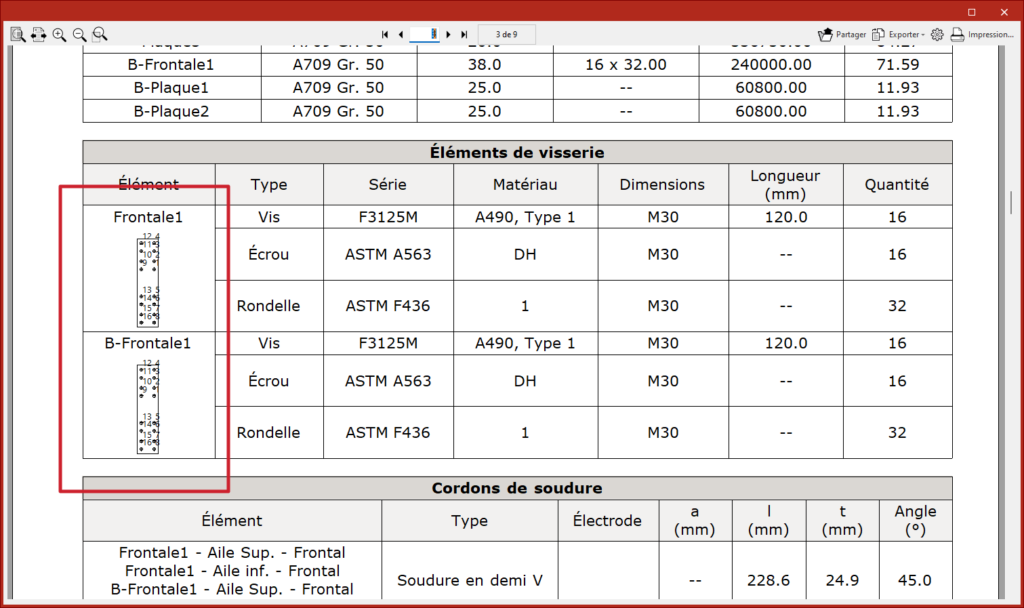The image size is (1024, 608).
Task: Zoom in with the plus magnifier
Action: 59,35
